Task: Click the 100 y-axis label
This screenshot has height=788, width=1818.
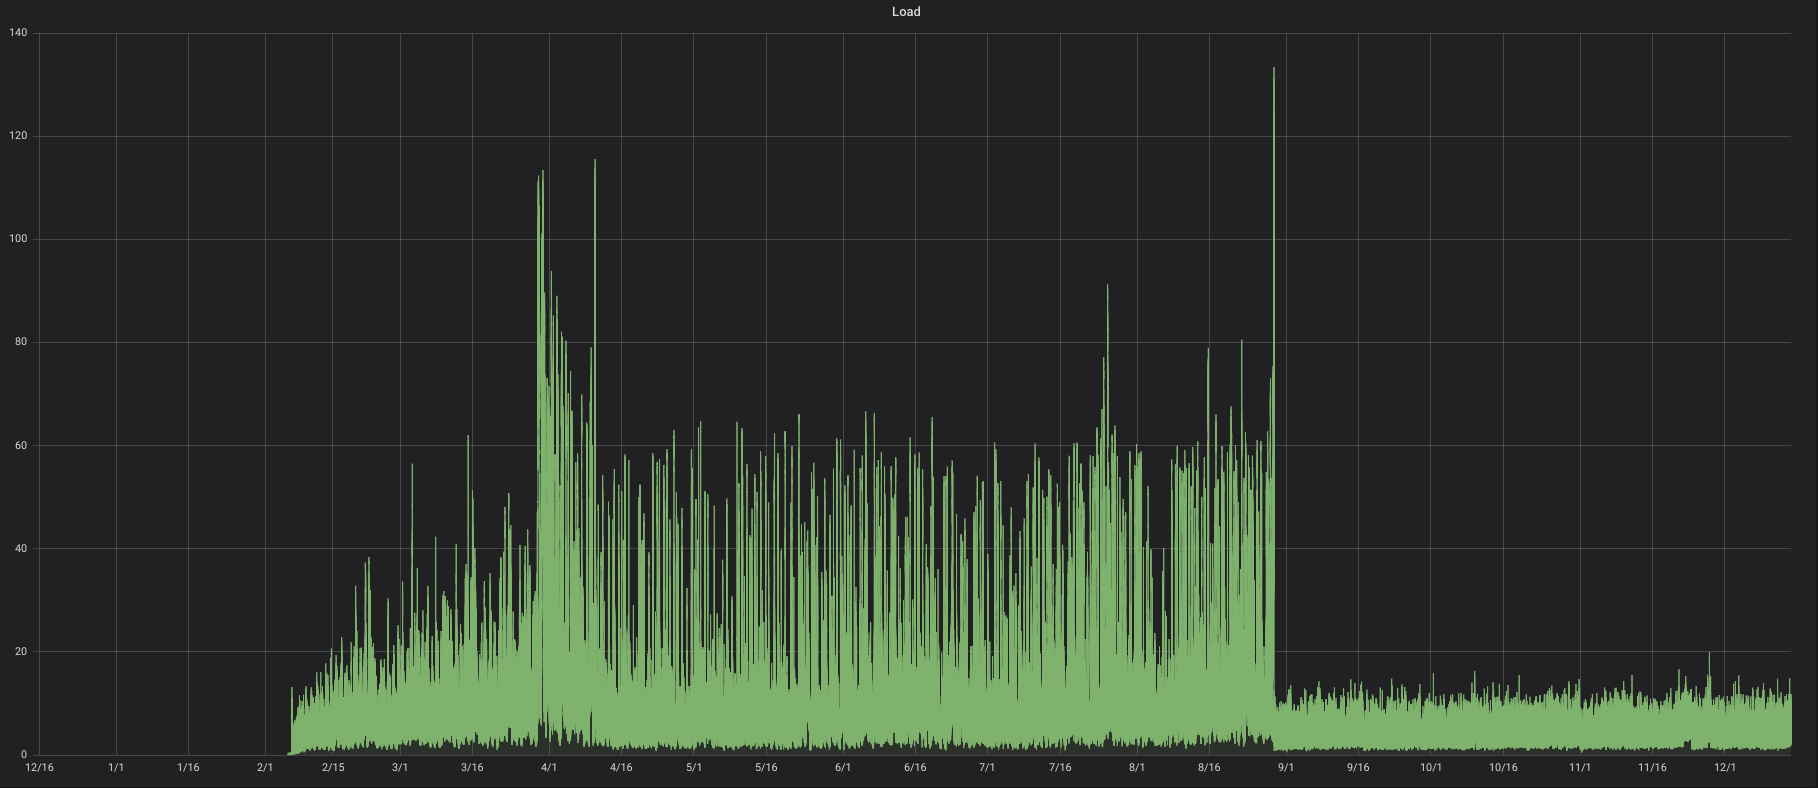Action: tap(18, 239)
